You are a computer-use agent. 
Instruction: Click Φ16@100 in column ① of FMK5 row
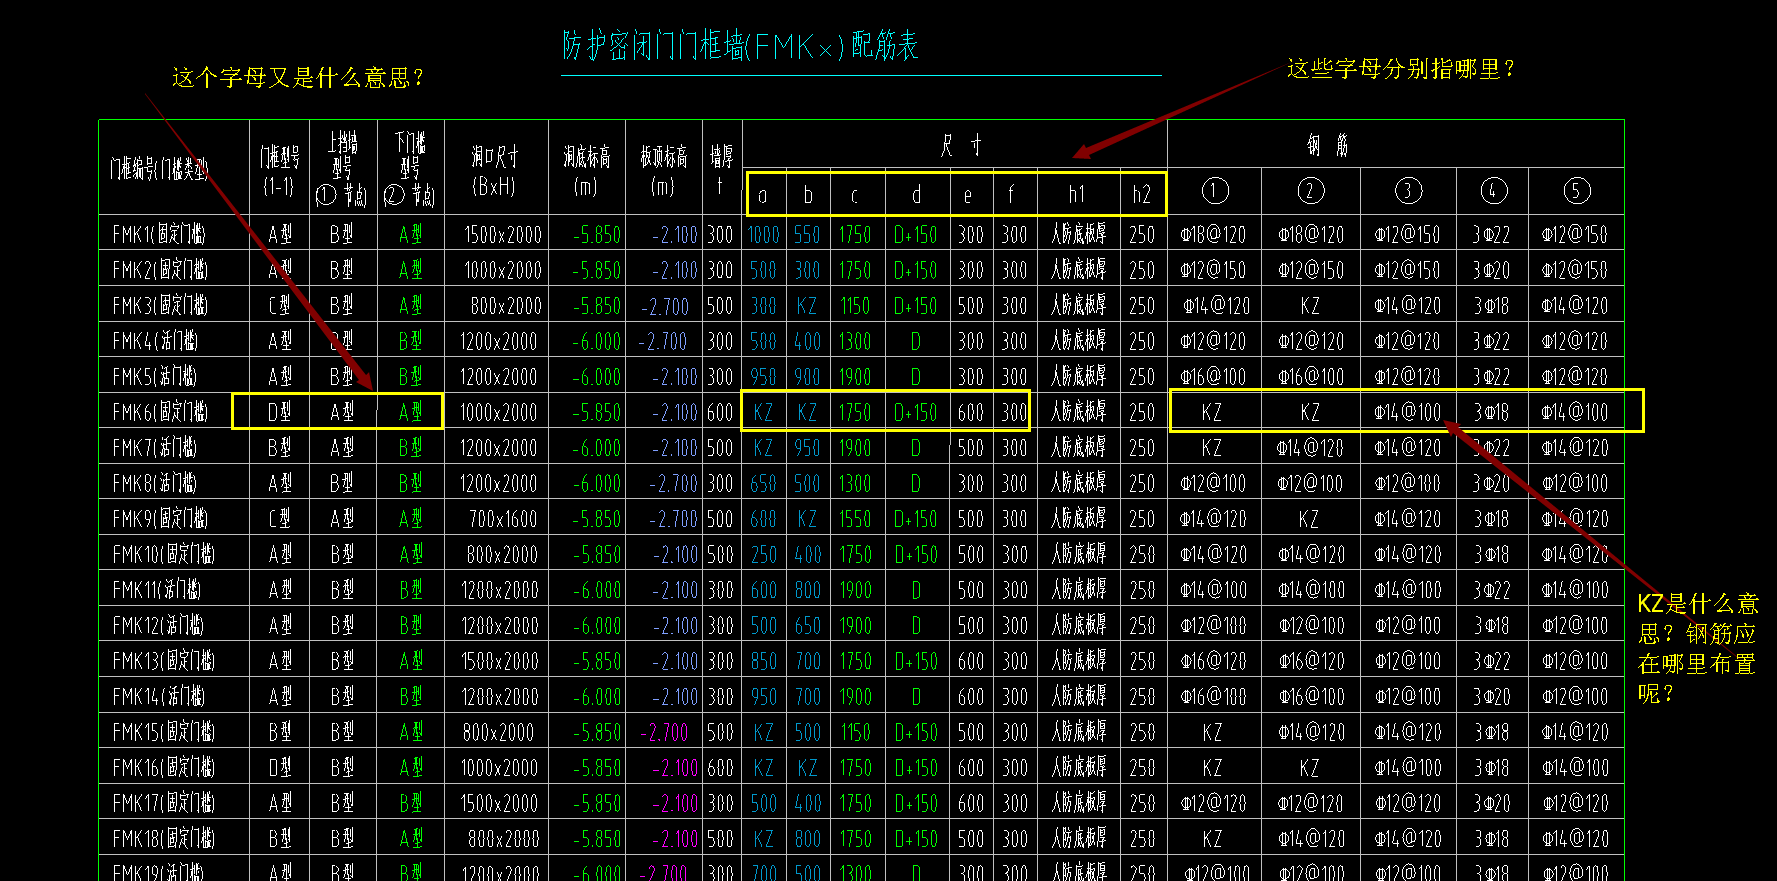pyautogui.click(x=1213, y=377)
